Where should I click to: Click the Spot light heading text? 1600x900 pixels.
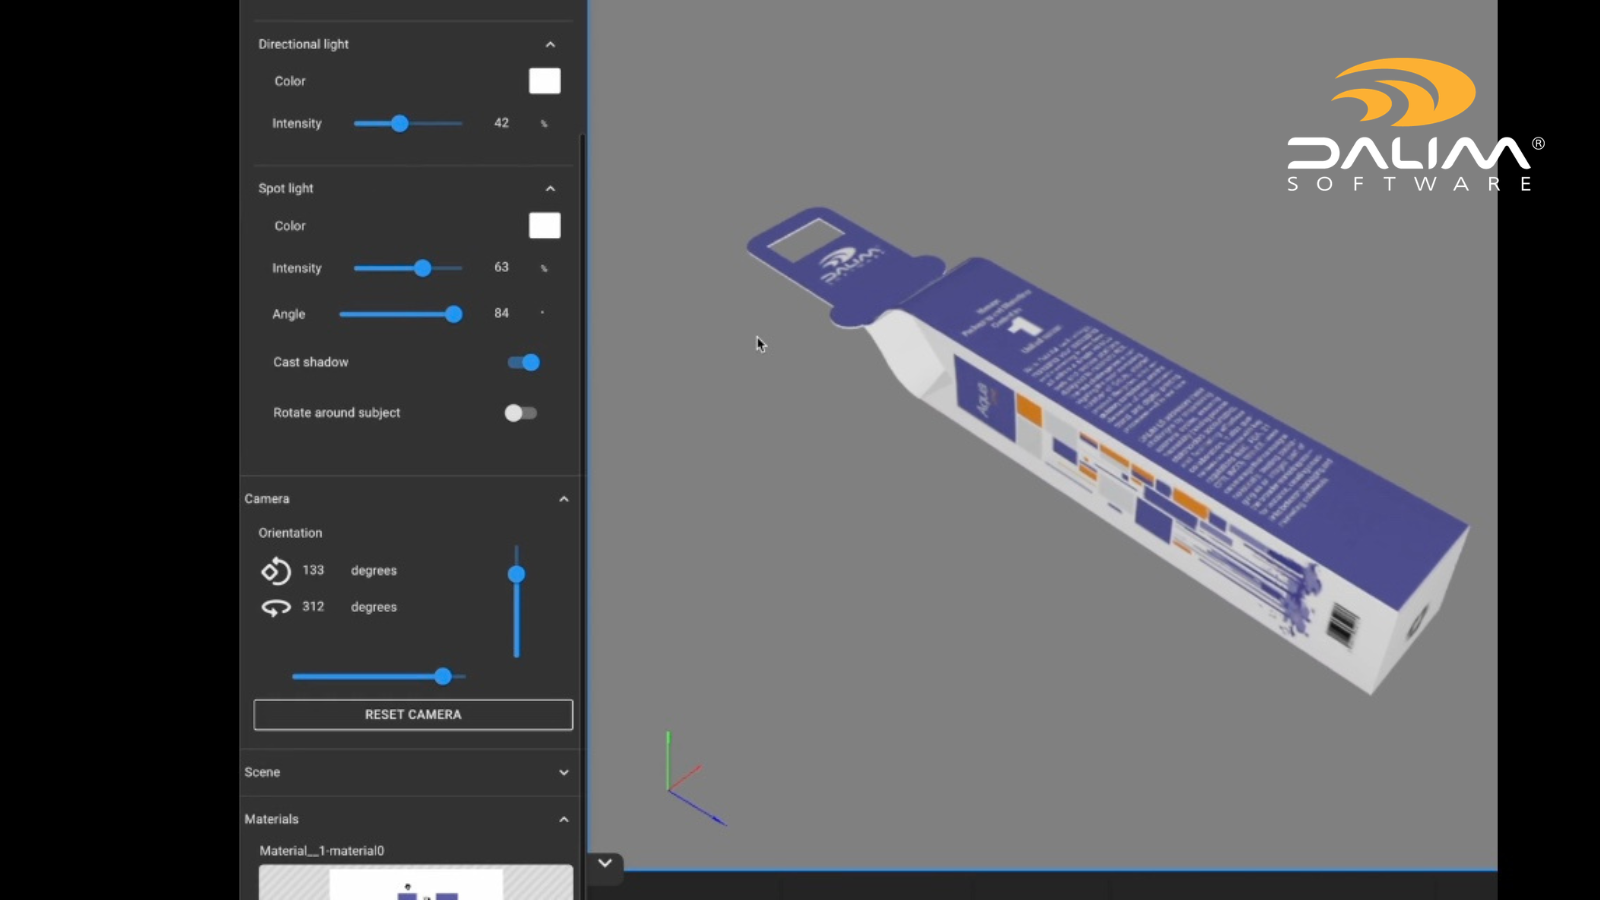(x=286, y=188)
